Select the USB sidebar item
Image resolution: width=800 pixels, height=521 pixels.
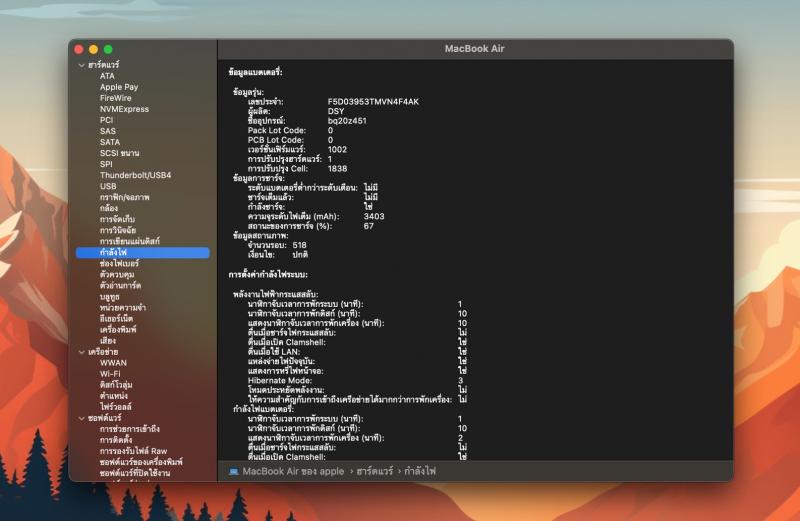click(x=108, y=186)
